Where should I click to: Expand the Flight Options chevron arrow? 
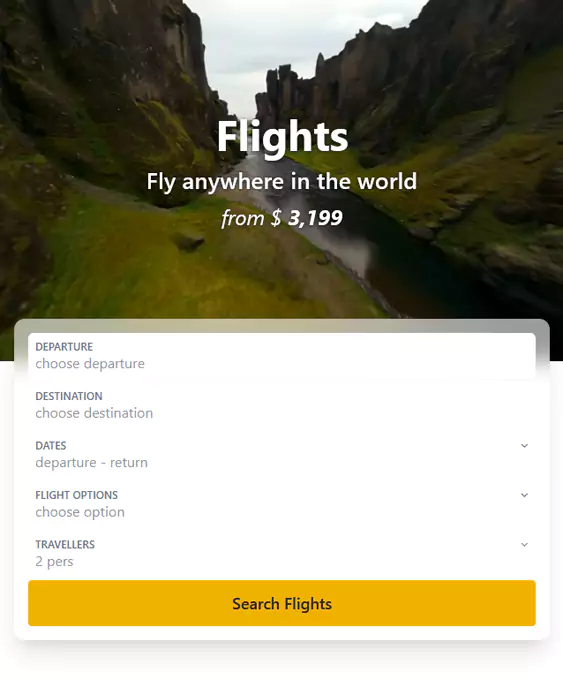(524, 495)
